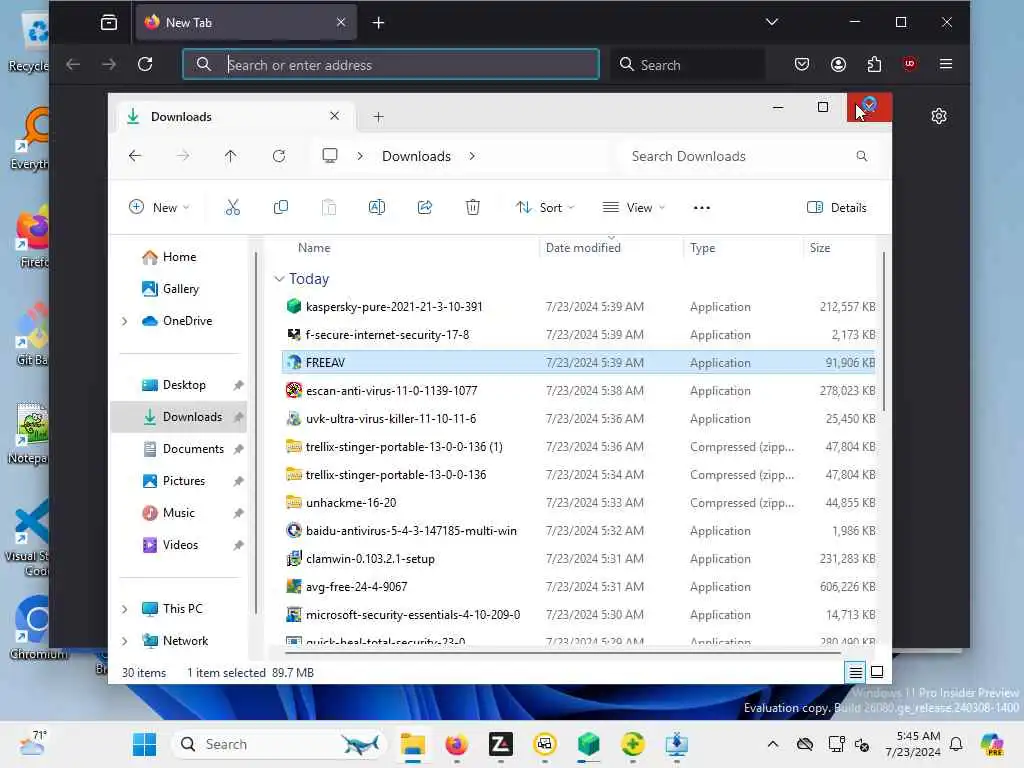Sort by Type column header

(x=703, y=248)
